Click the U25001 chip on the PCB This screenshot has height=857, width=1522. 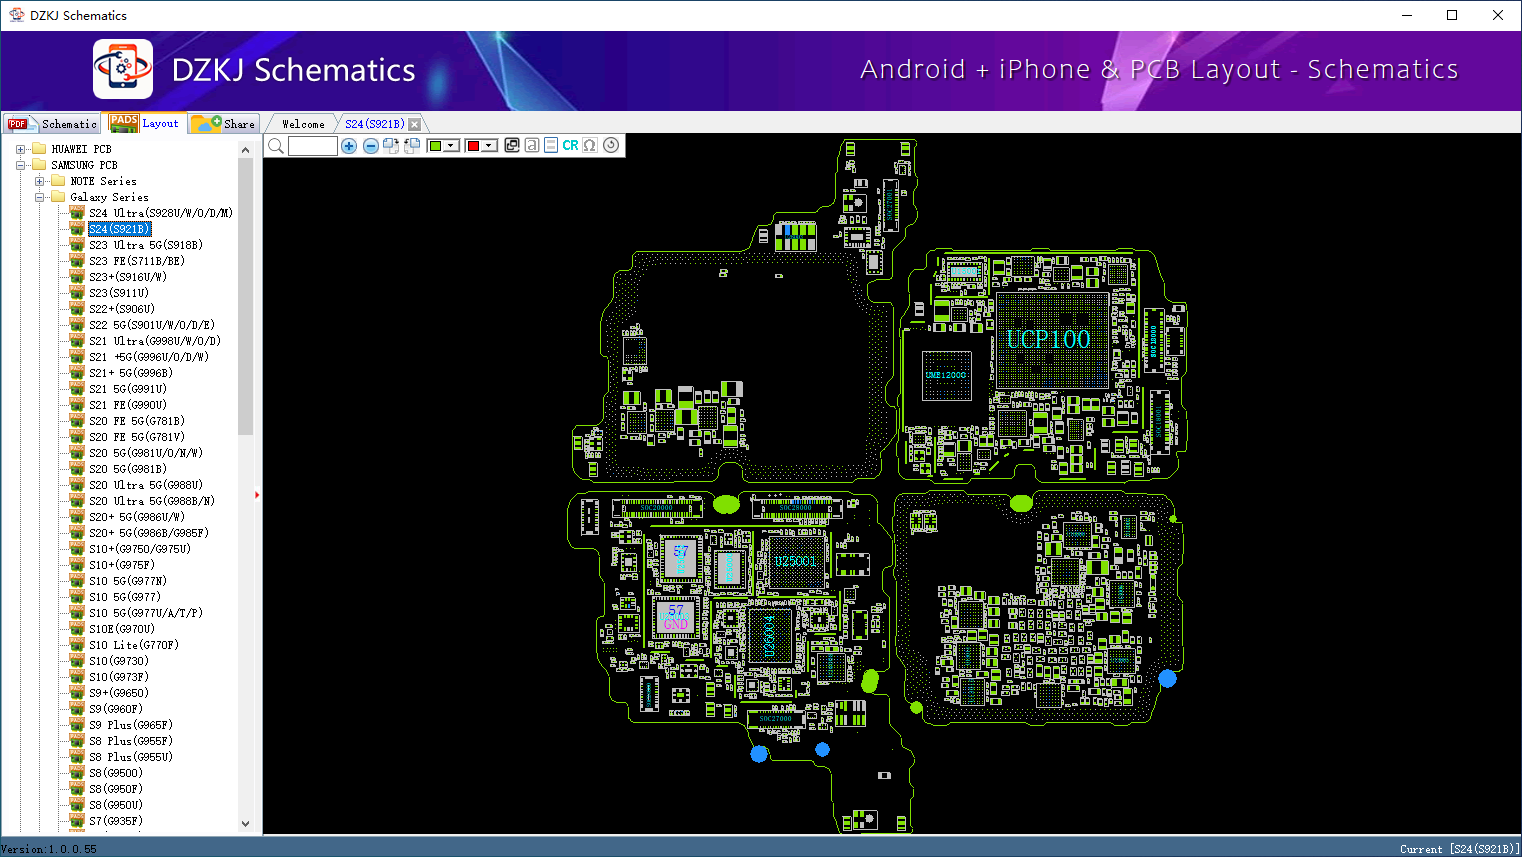point(795,561)
